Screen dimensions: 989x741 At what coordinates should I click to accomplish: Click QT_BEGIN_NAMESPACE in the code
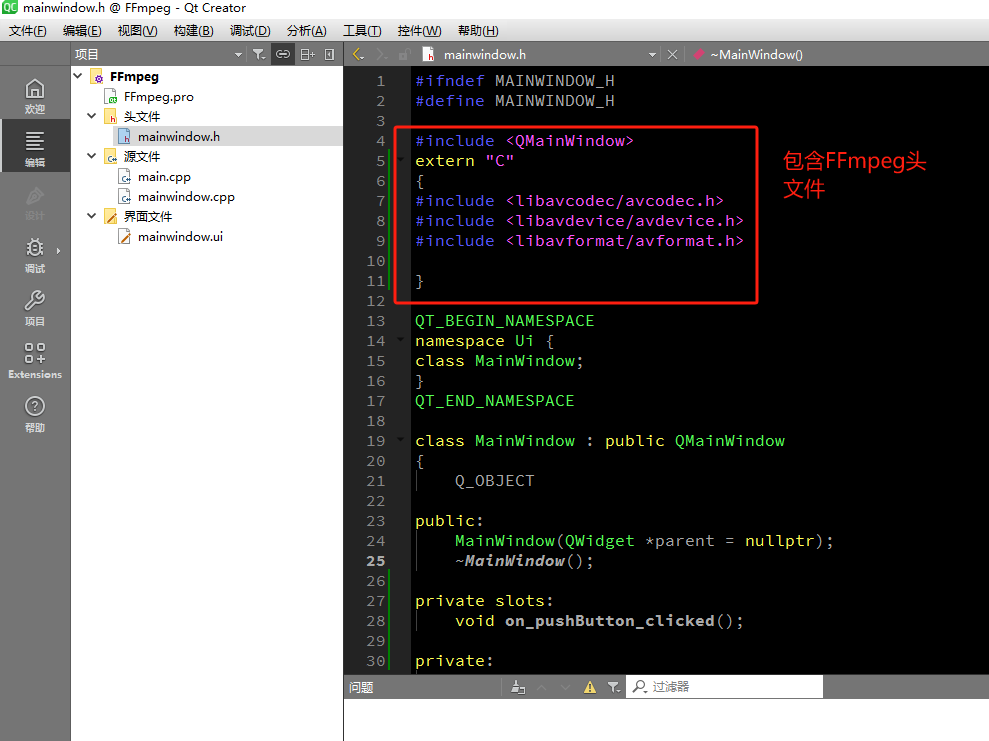click(505, 320)
